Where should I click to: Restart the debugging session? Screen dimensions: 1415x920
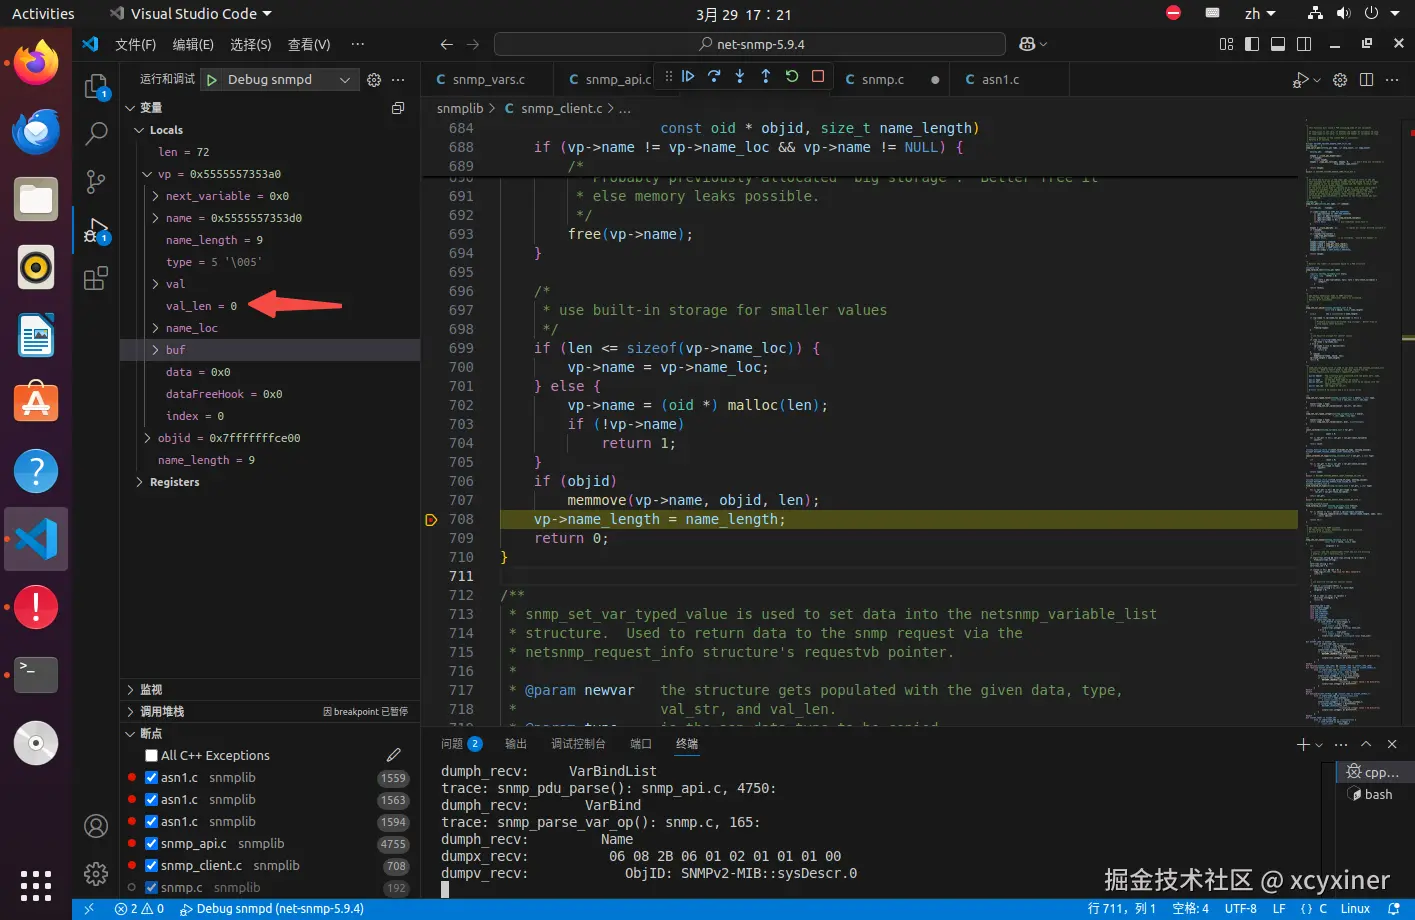click(x=792, y=76)
